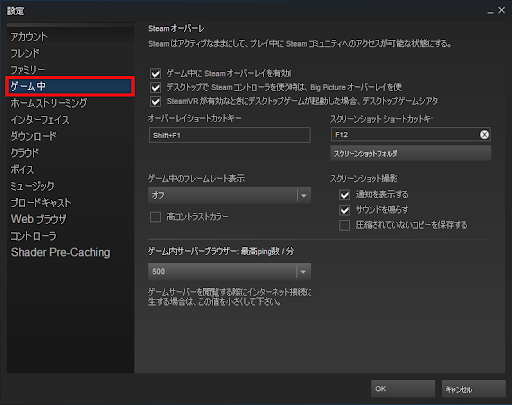Expand the max pings per minute dropdown
The width and height of the screenshot is (512, 405).
click(229, 272)
